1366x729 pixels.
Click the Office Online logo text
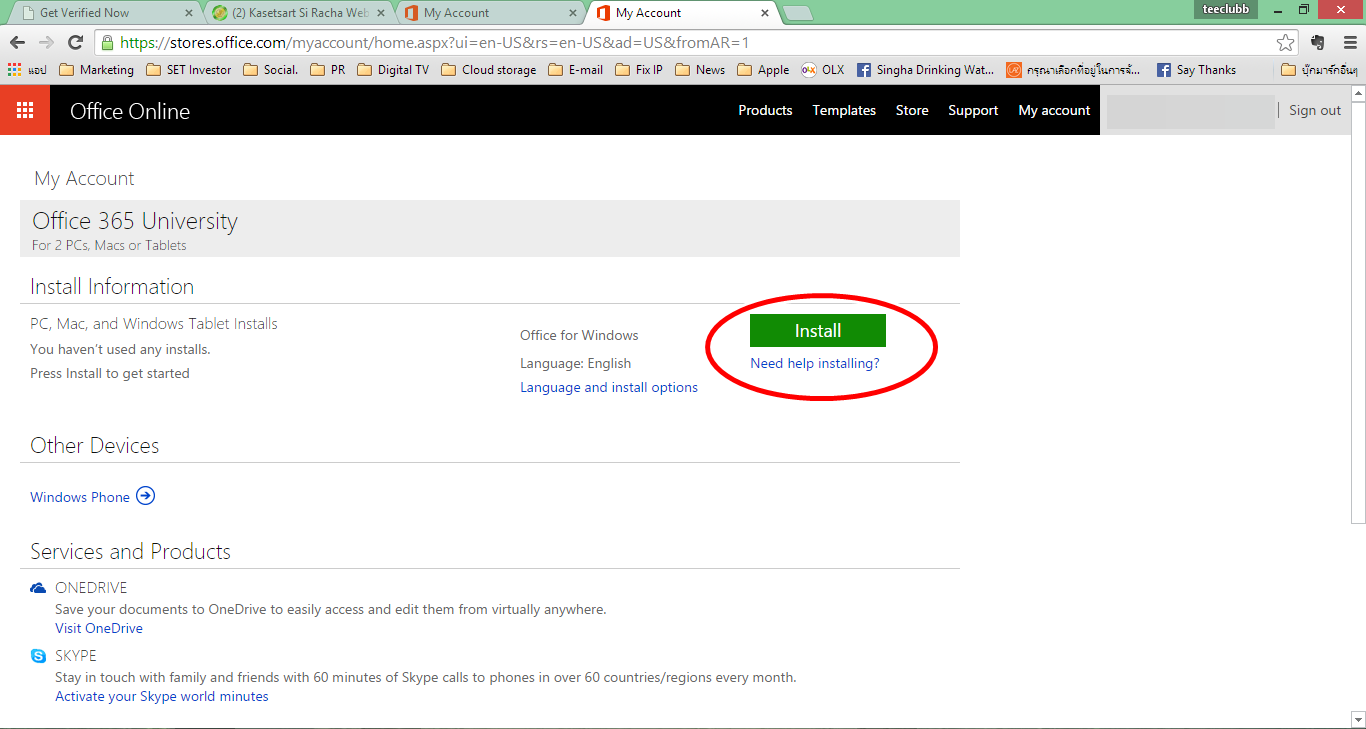[x=130, y=111]
